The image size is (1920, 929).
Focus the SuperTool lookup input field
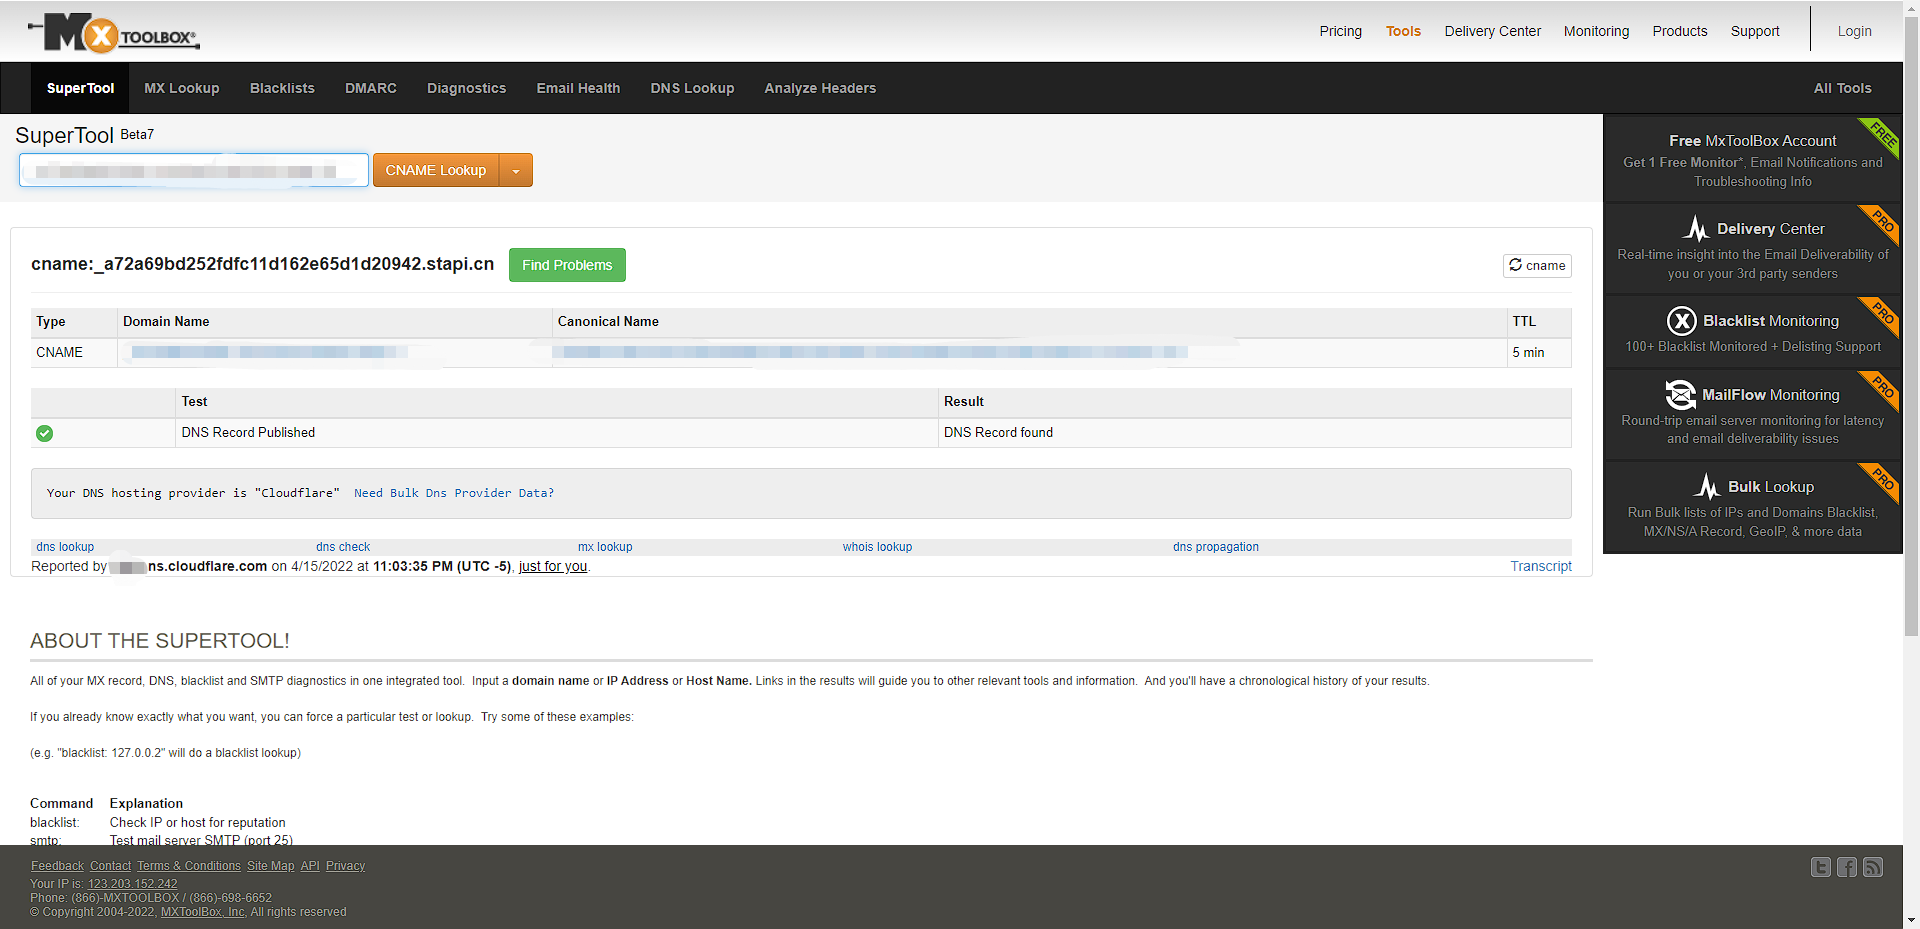[x=194, y=170]
